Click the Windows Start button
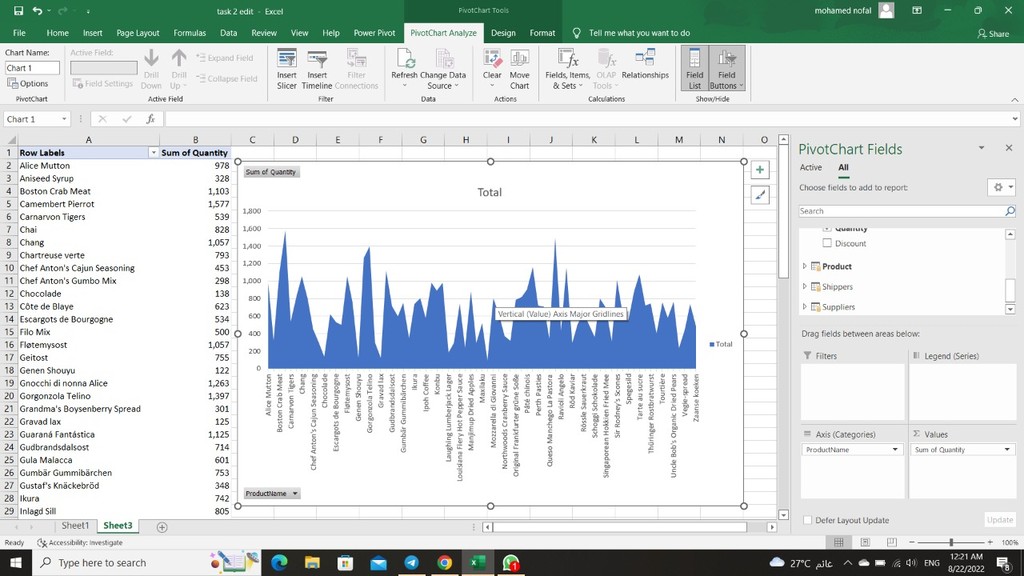Screen dimensions: 1024x576 pyautogui.click(x=16, y=562)
